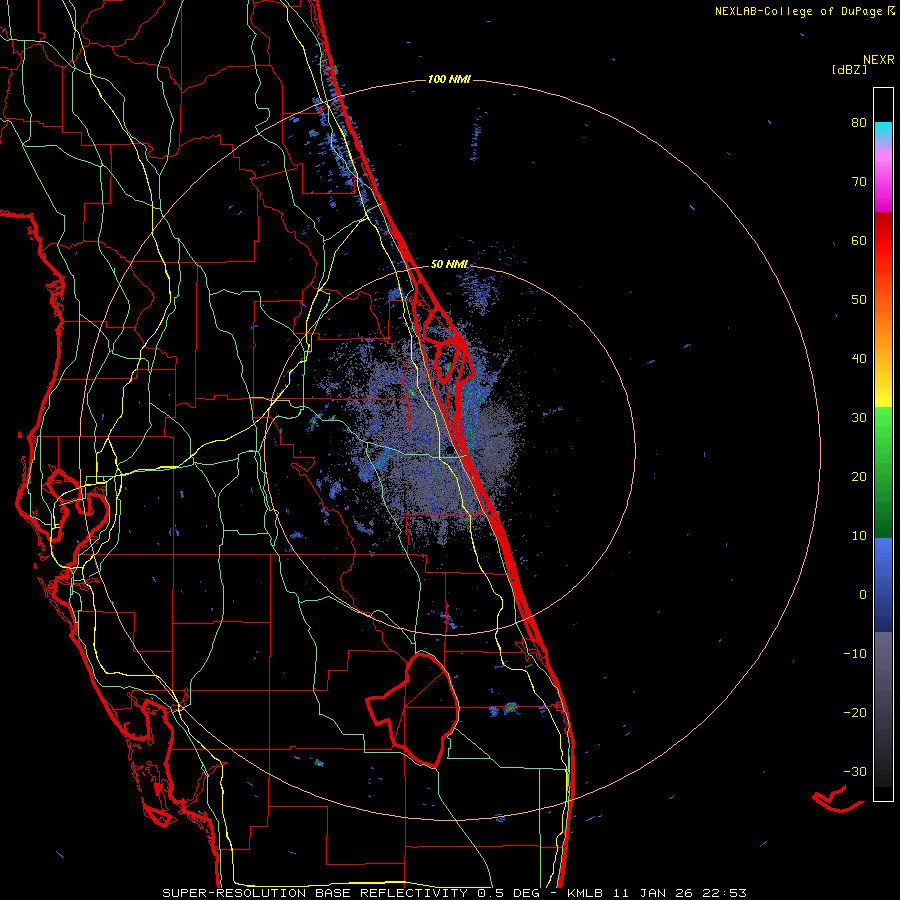Select the -30 value on the dBZ scale

855,772
